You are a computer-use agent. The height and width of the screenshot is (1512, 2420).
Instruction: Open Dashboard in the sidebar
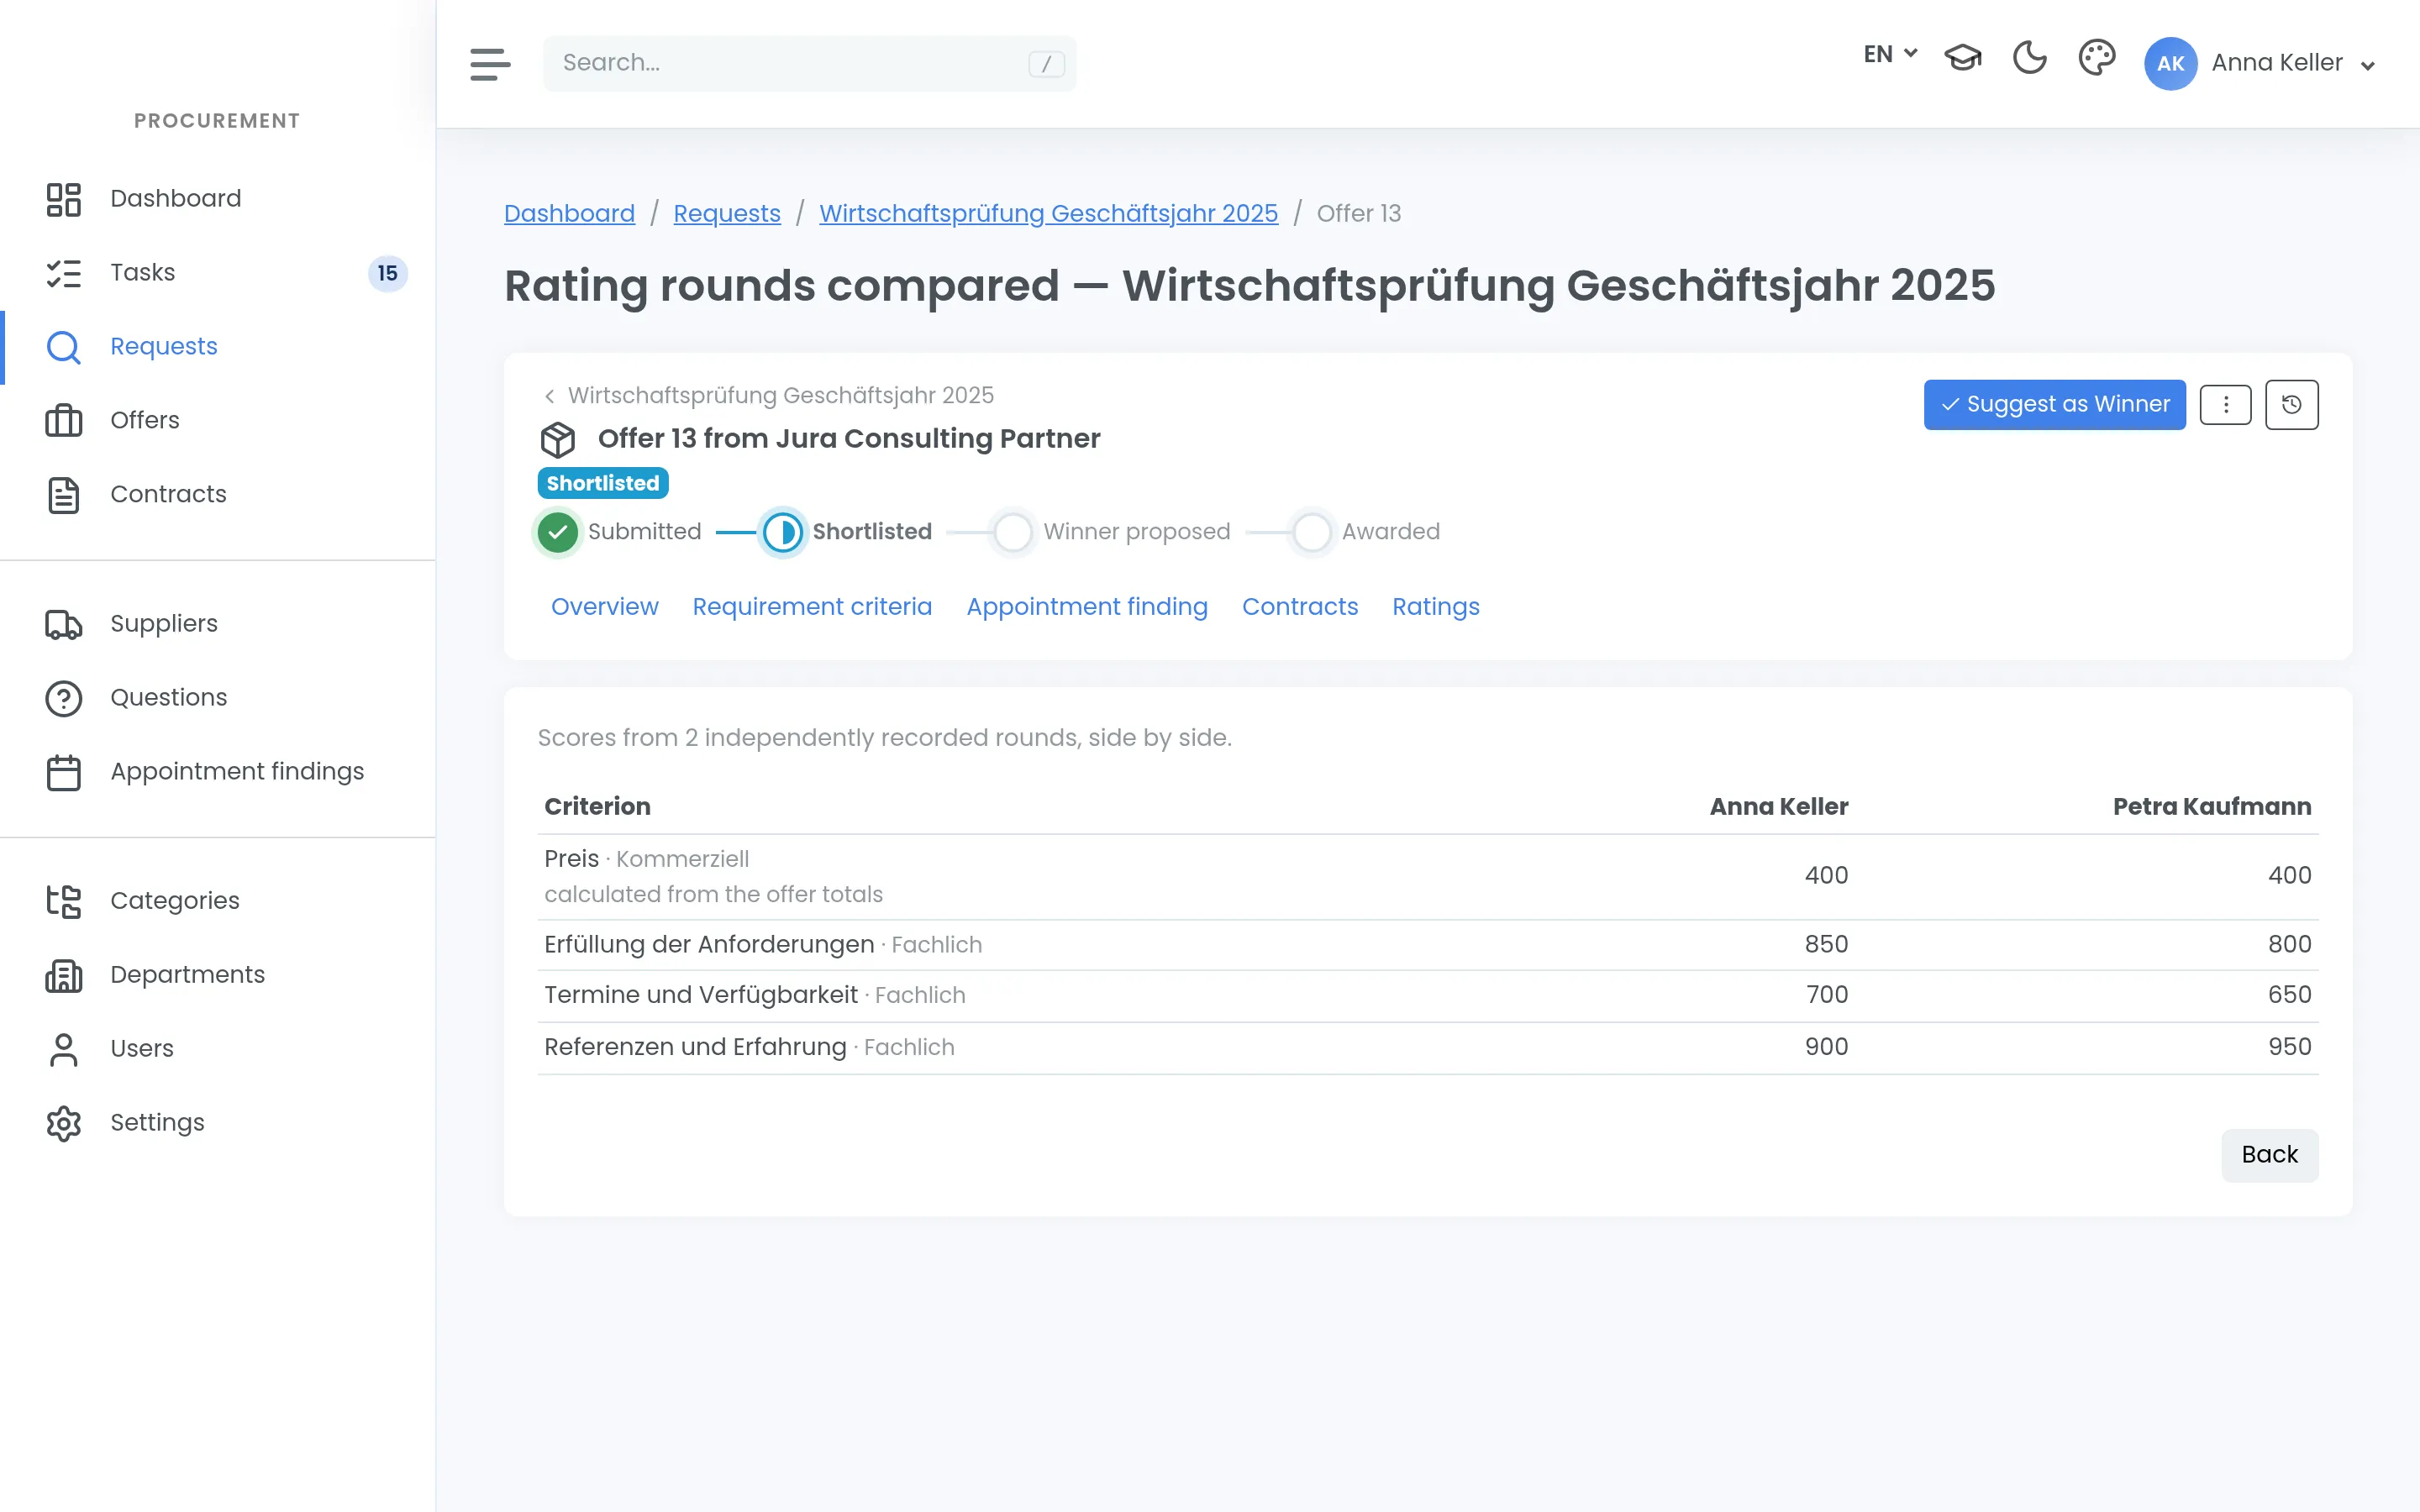point(217,198)
